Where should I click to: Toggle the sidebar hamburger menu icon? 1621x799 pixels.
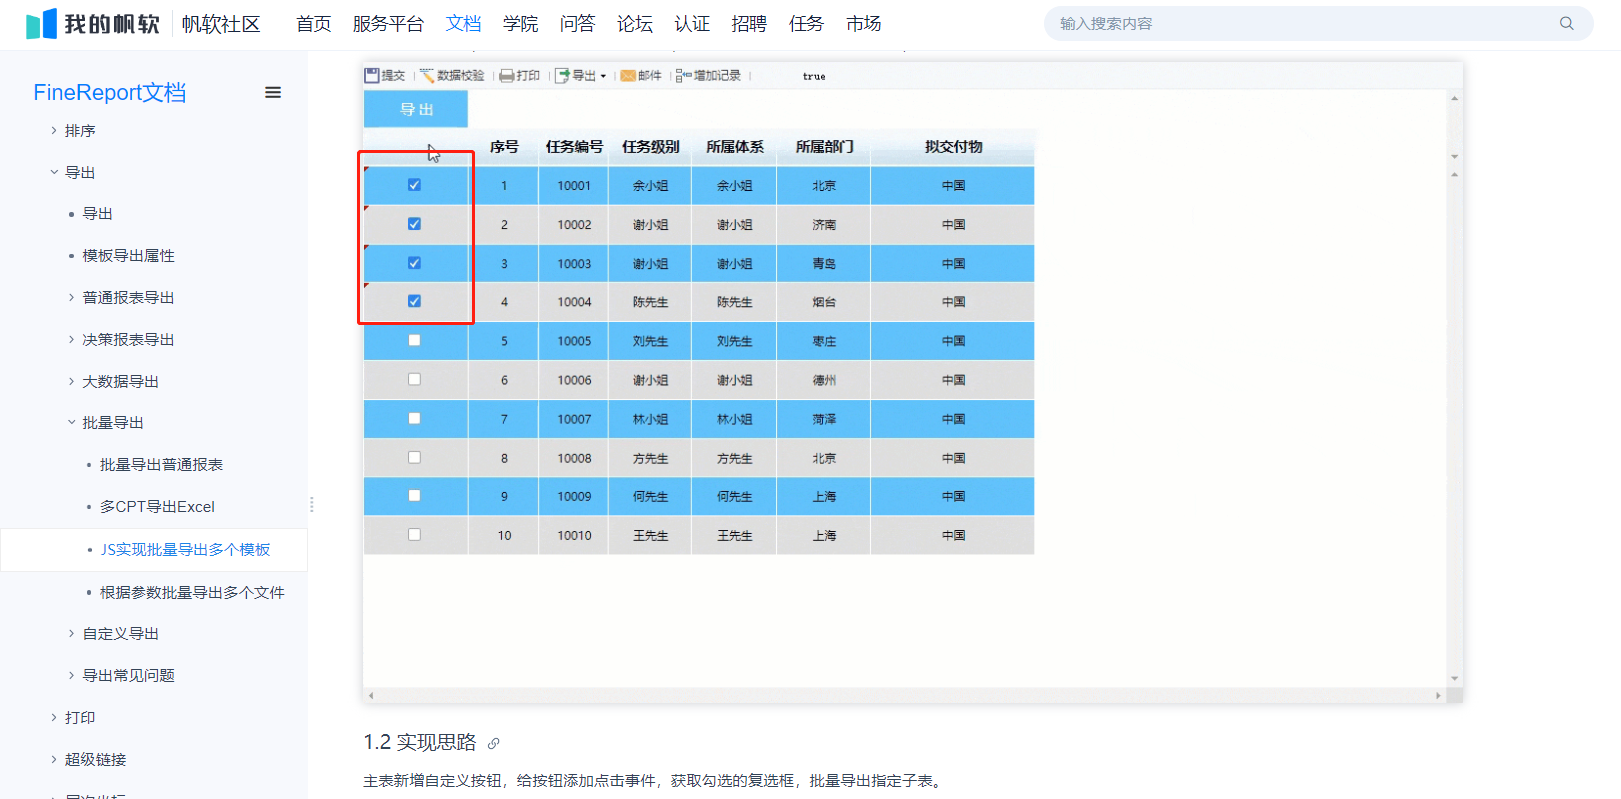(x=273, y=92)
